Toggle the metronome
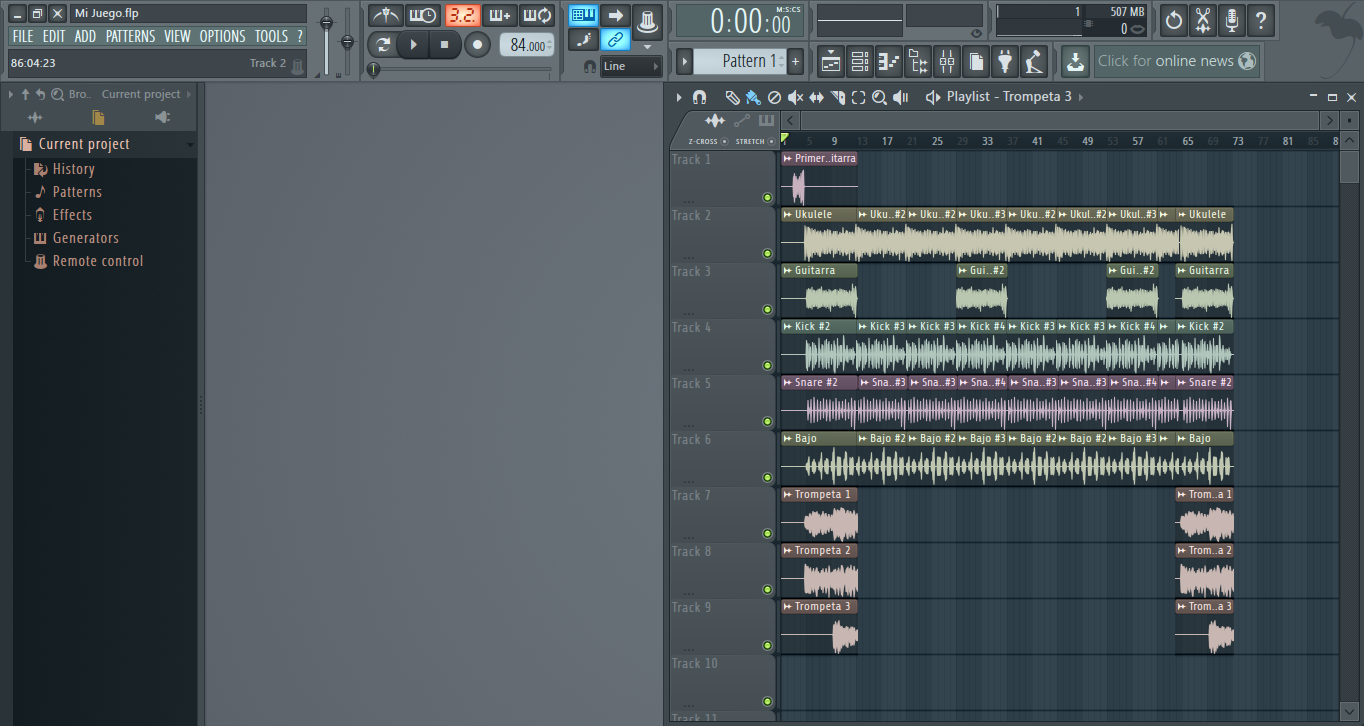 point(385,15)
